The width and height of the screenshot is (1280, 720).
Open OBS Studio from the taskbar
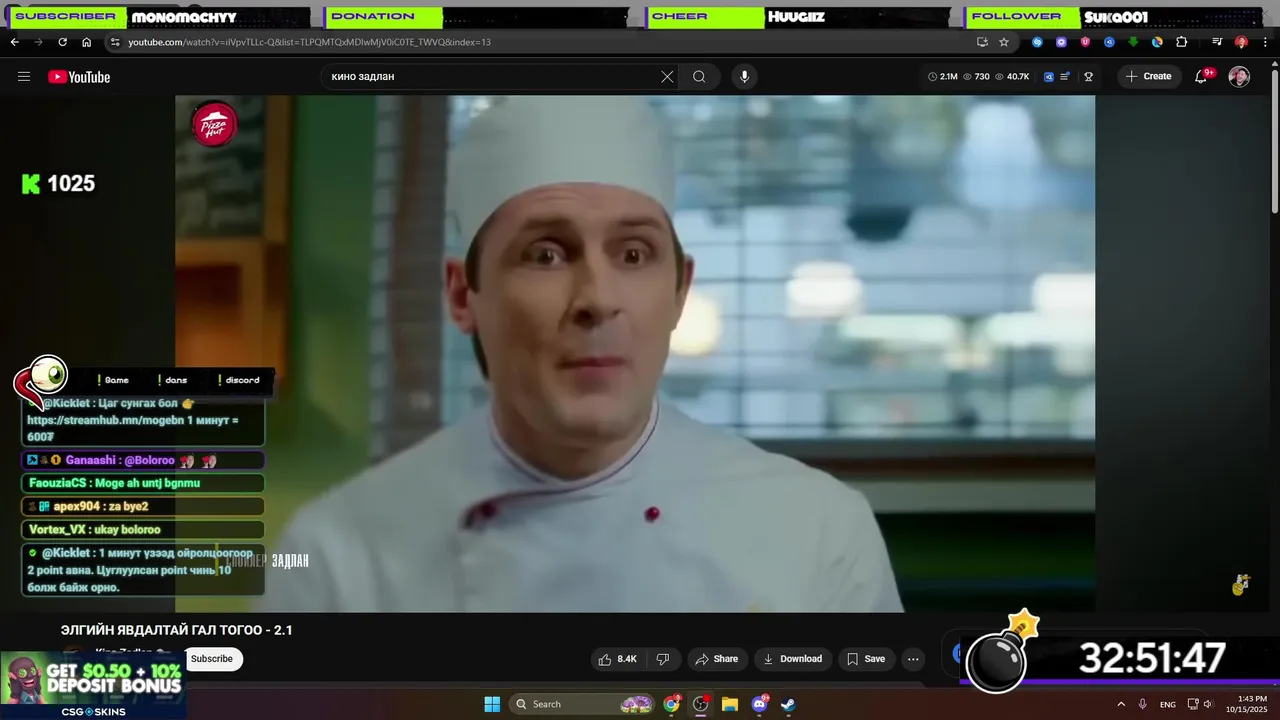(701, 704)
